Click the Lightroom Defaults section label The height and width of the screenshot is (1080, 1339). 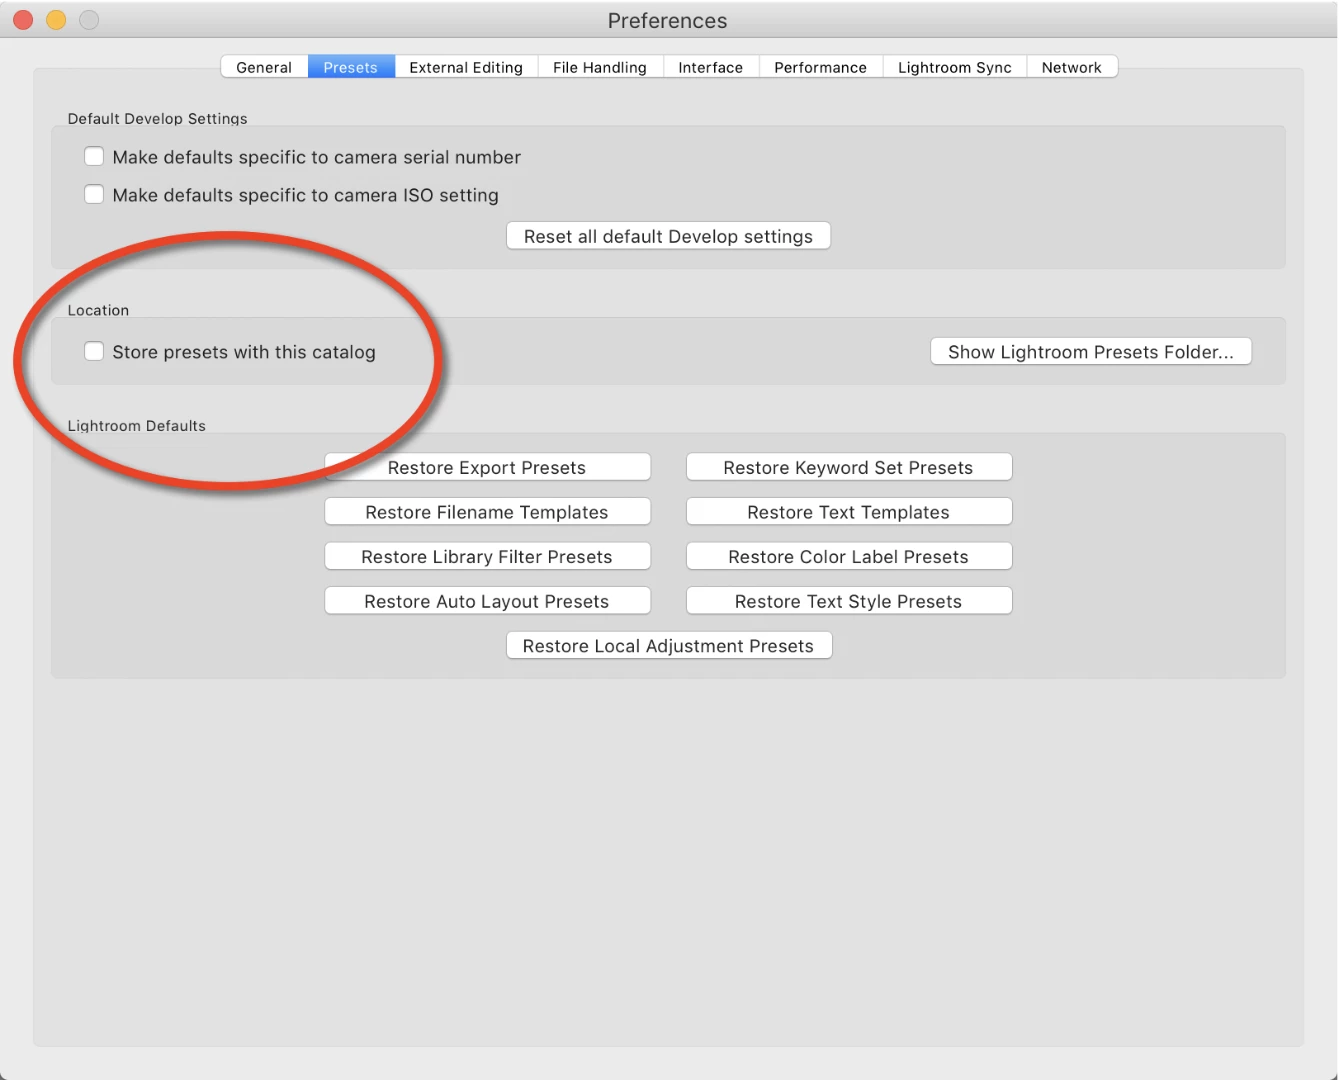click(136, 425)
